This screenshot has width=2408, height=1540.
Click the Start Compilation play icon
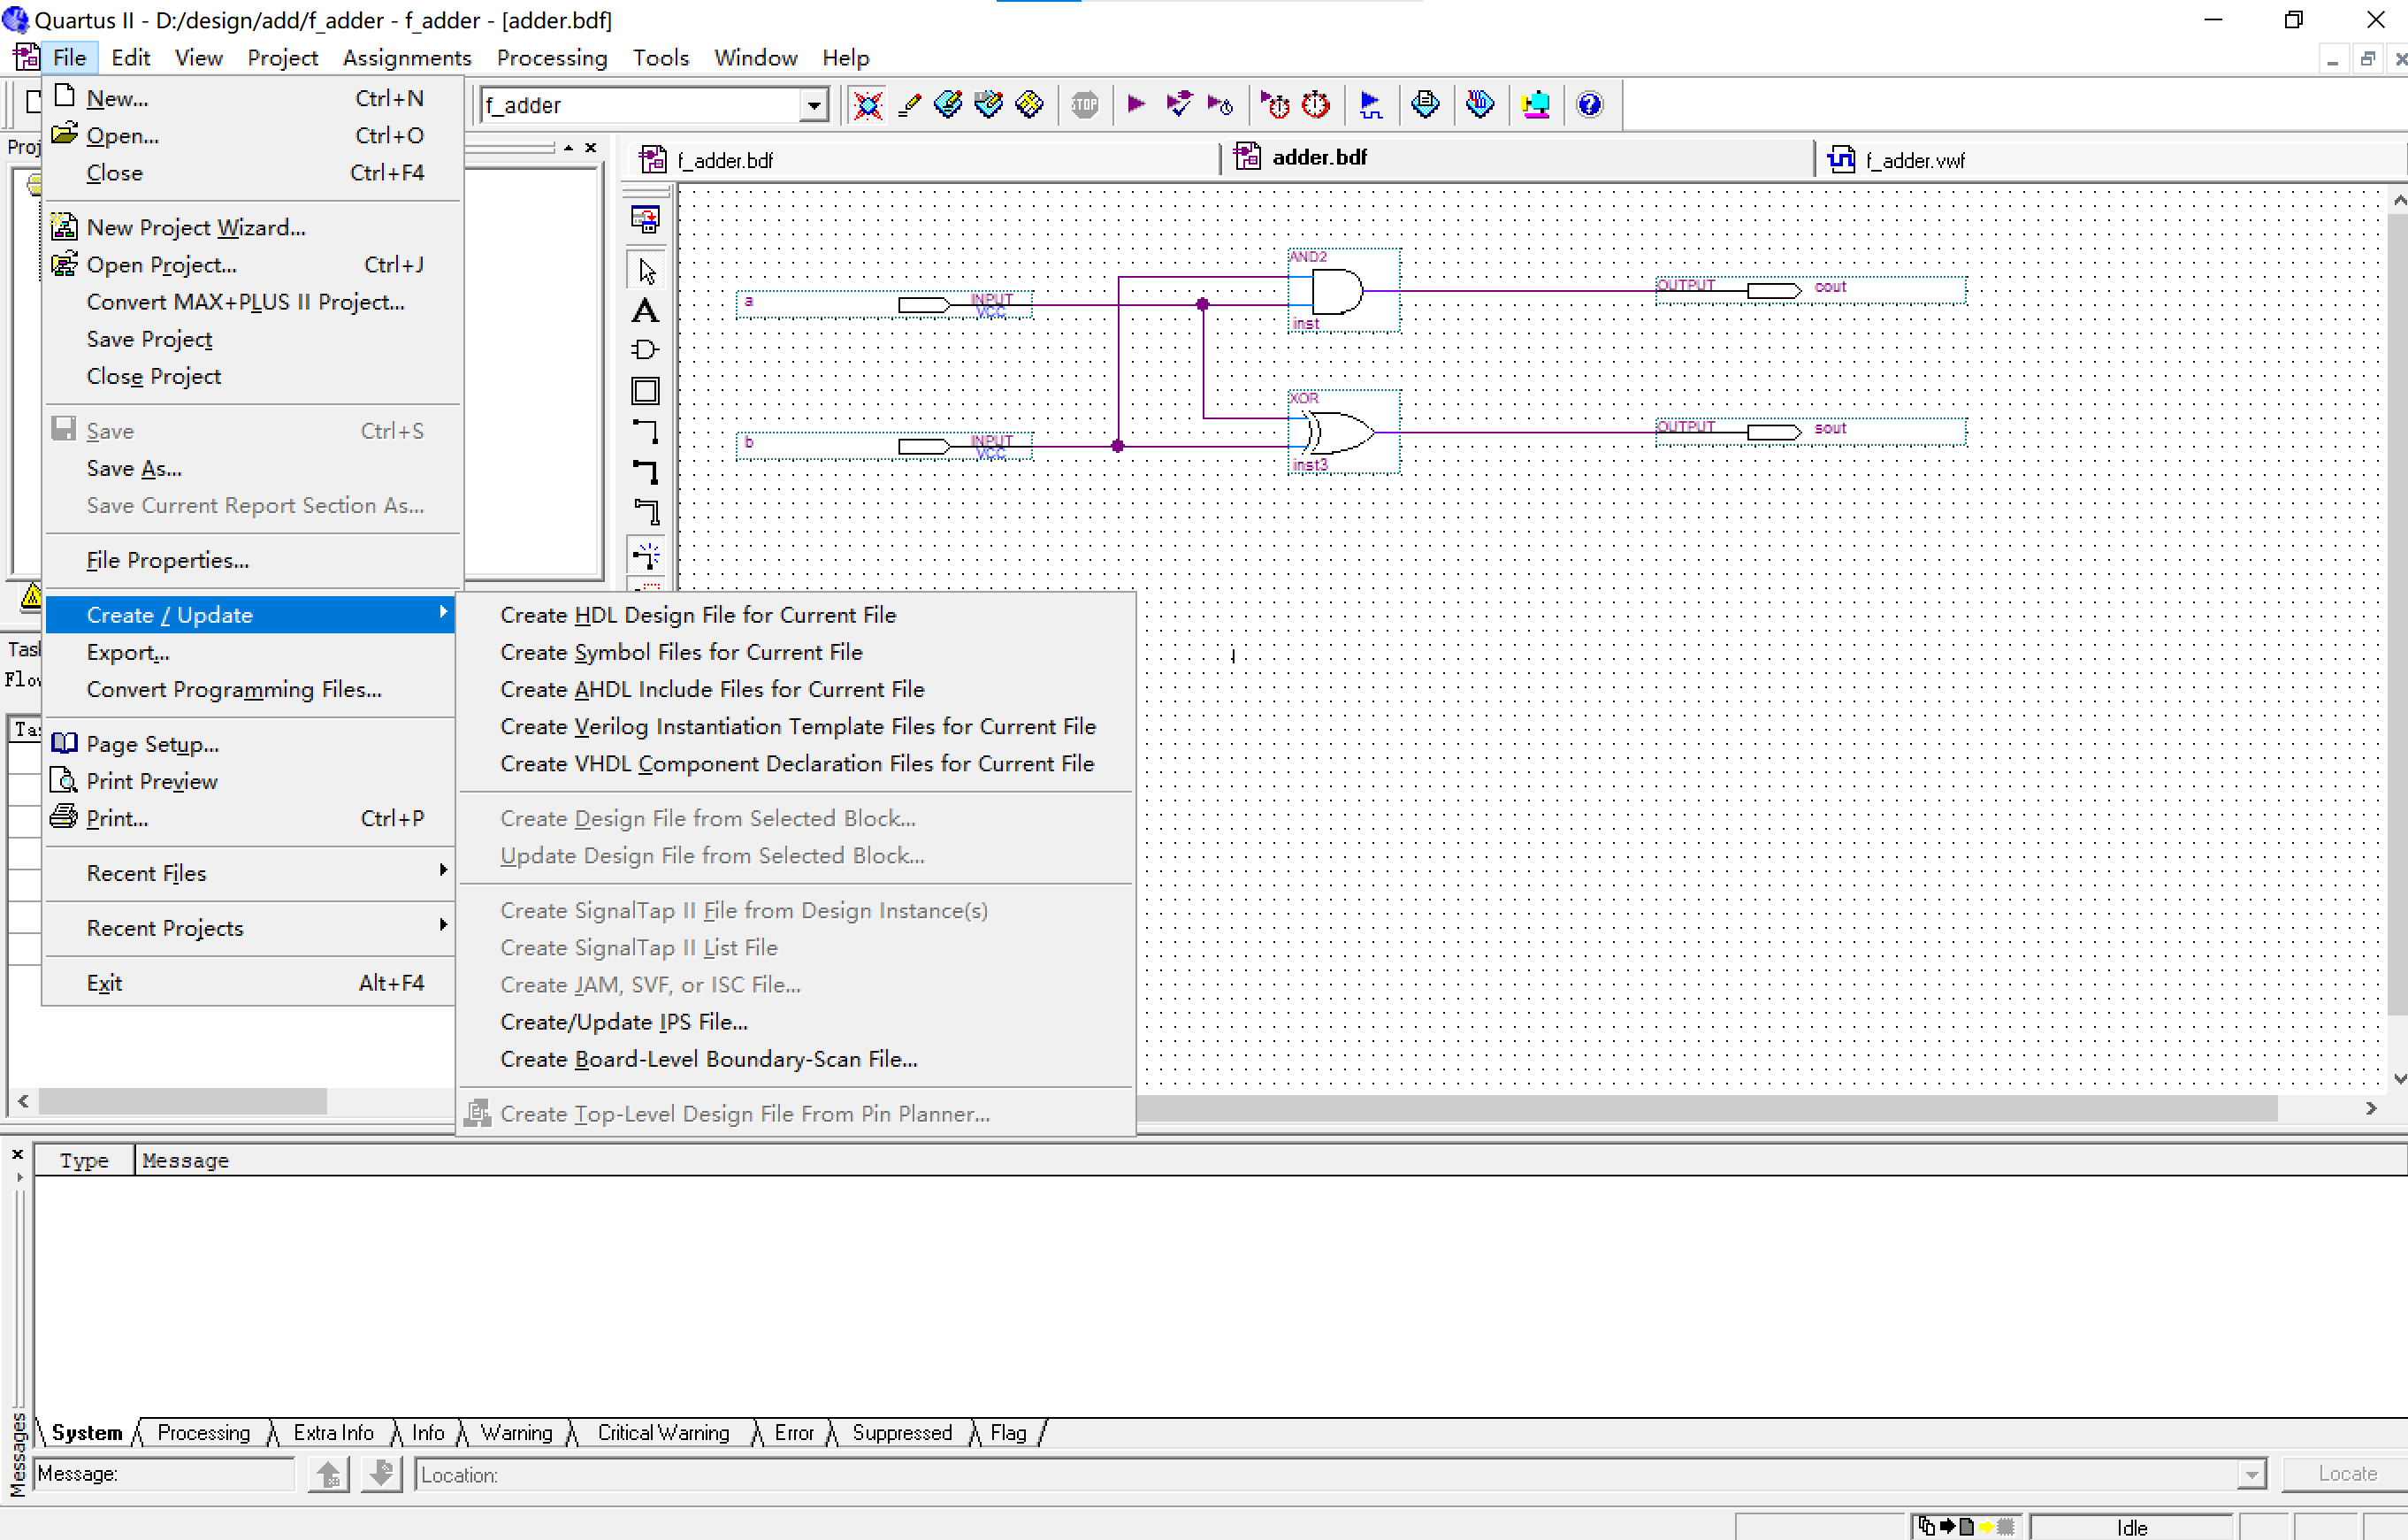1136,104
